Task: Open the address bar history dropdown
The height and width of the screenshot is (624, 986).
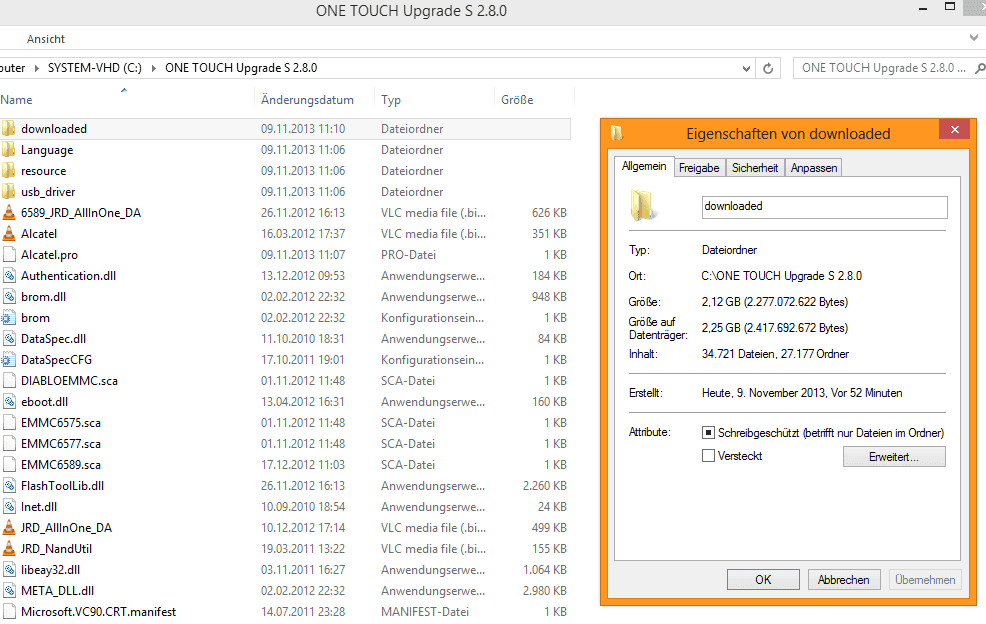Action: coord(746,69)
